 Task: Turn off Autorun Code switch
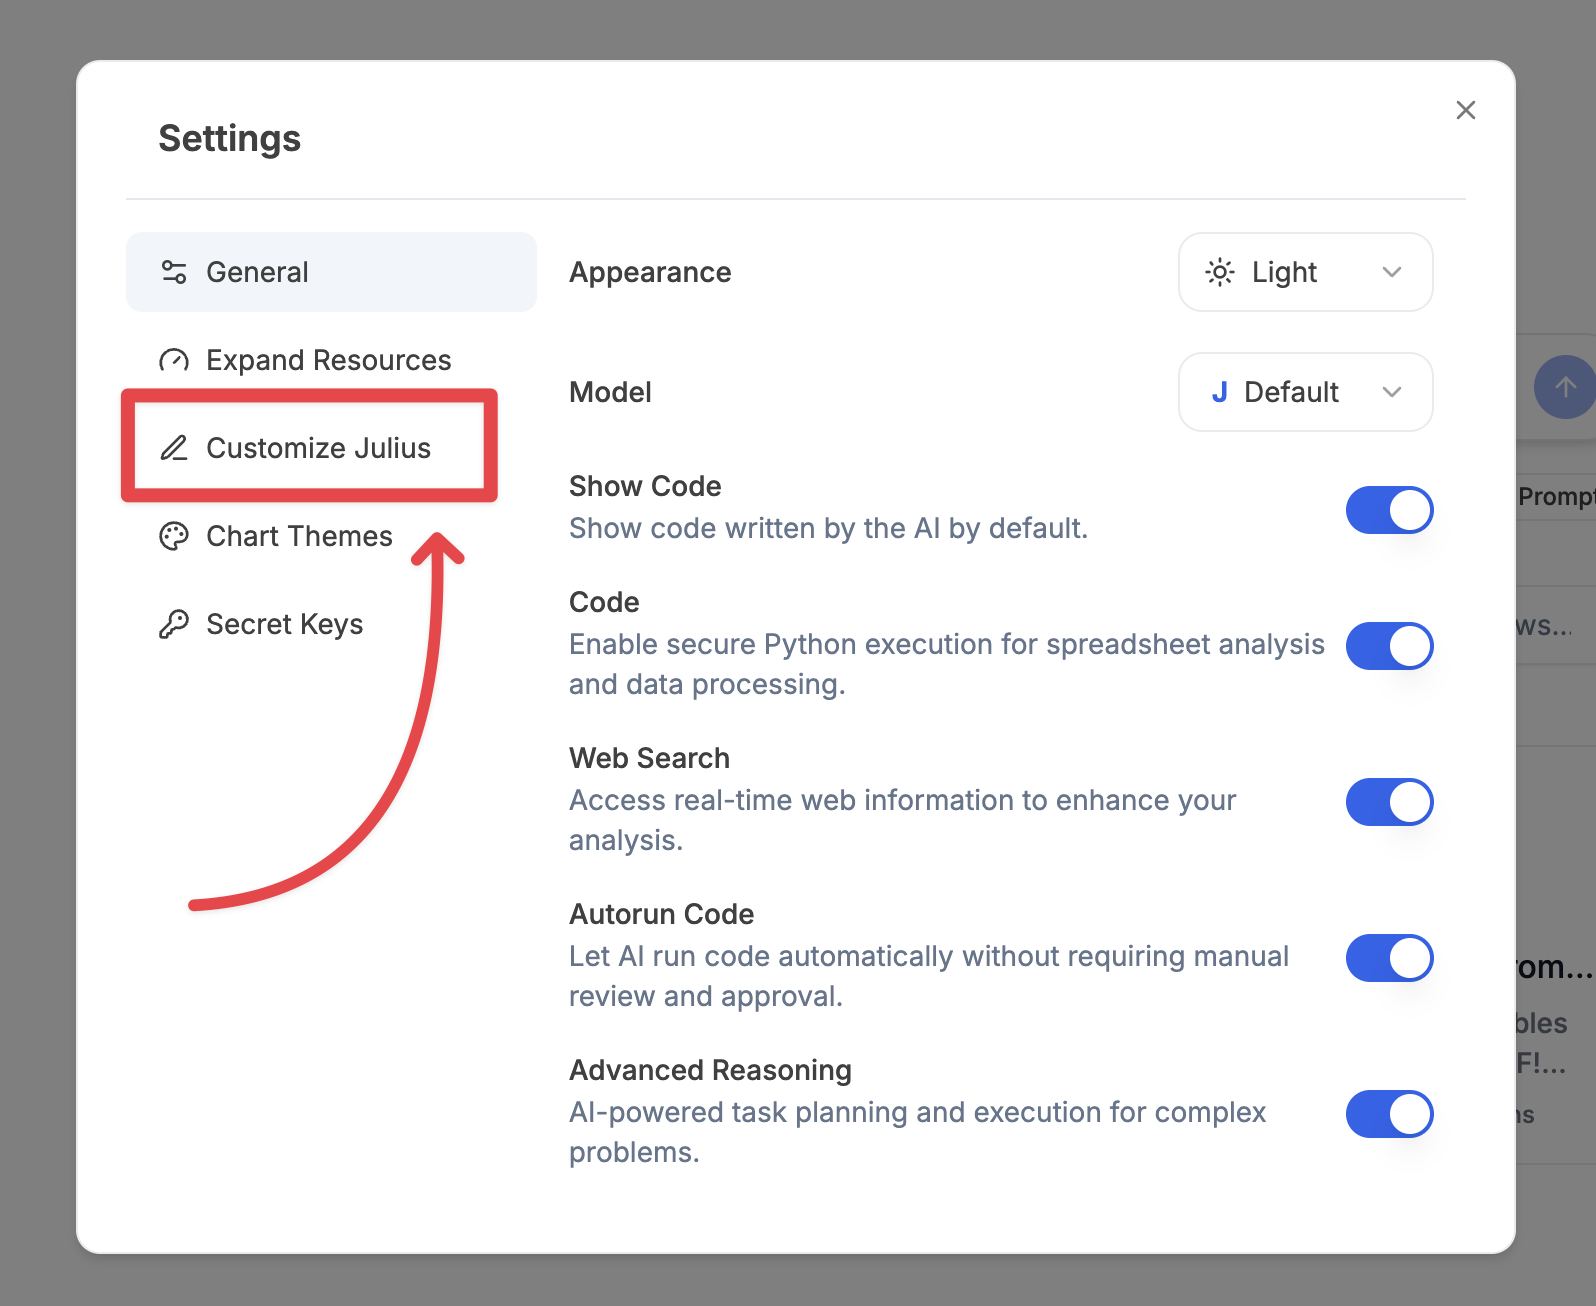(x=1390, y=958)
